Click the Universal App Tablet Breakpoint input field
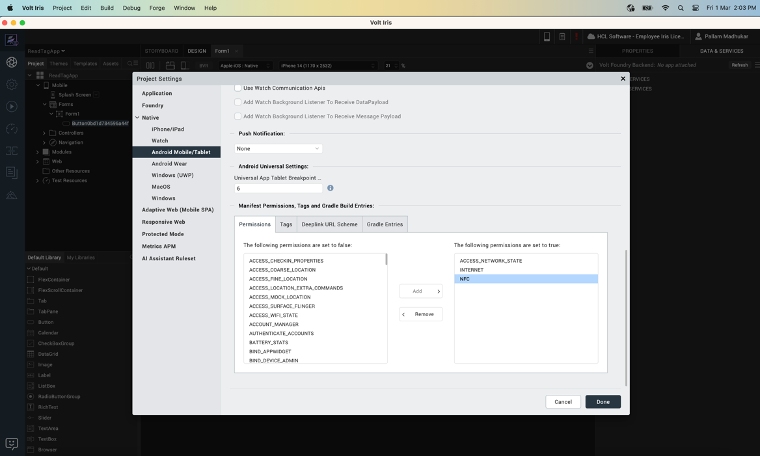 (x=278, y=187)
